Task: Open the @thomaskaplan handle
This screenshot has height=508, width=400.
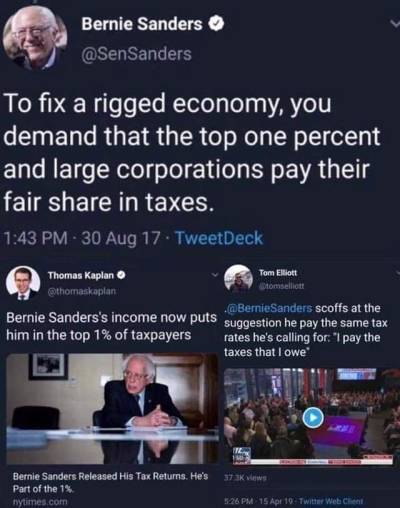Action: click(82, 291)
